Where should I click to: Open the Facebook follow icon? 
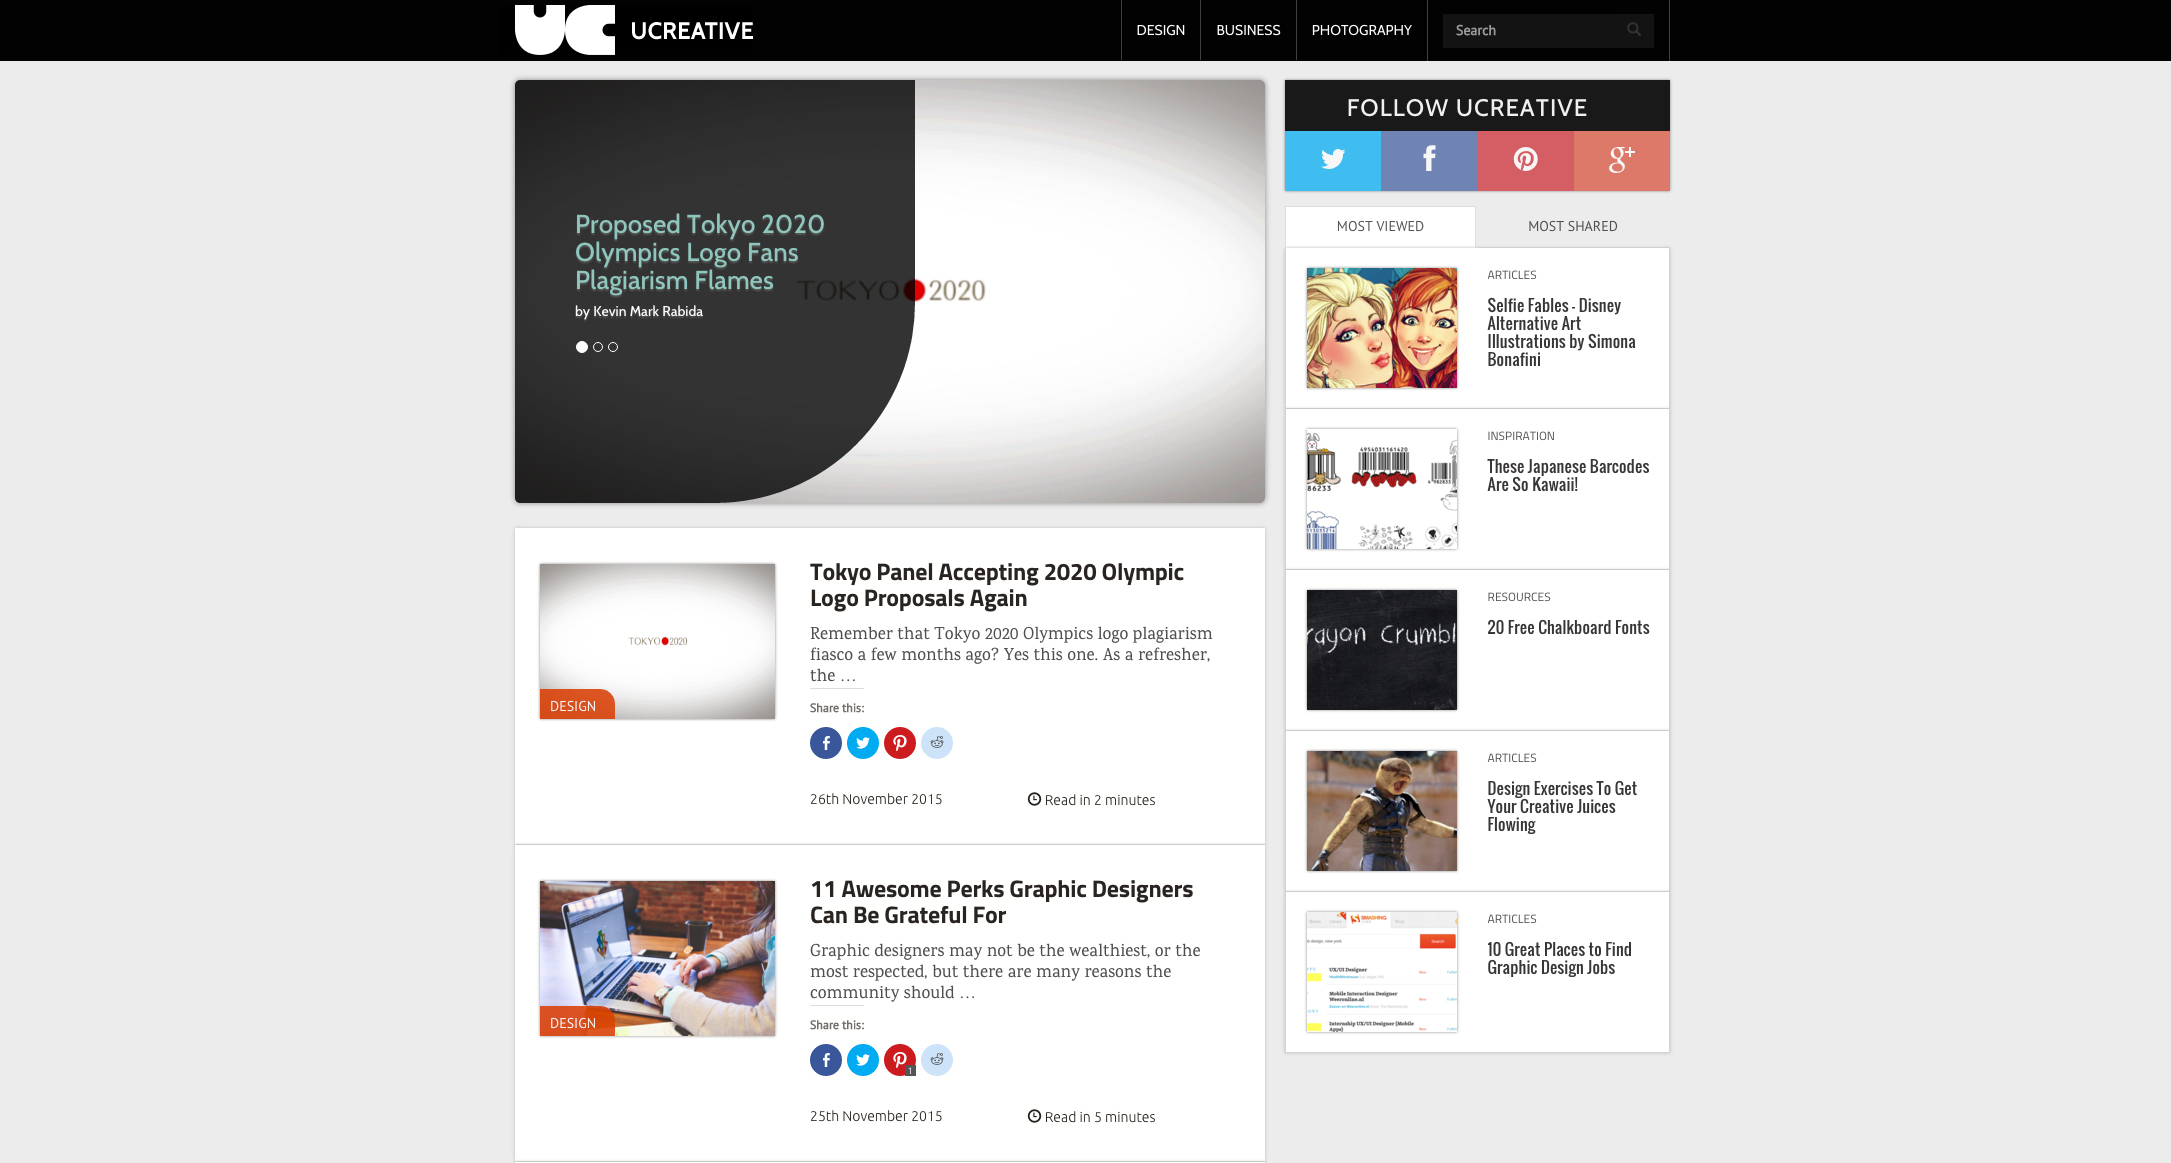pyautogui.click(x=1429, y=160)
